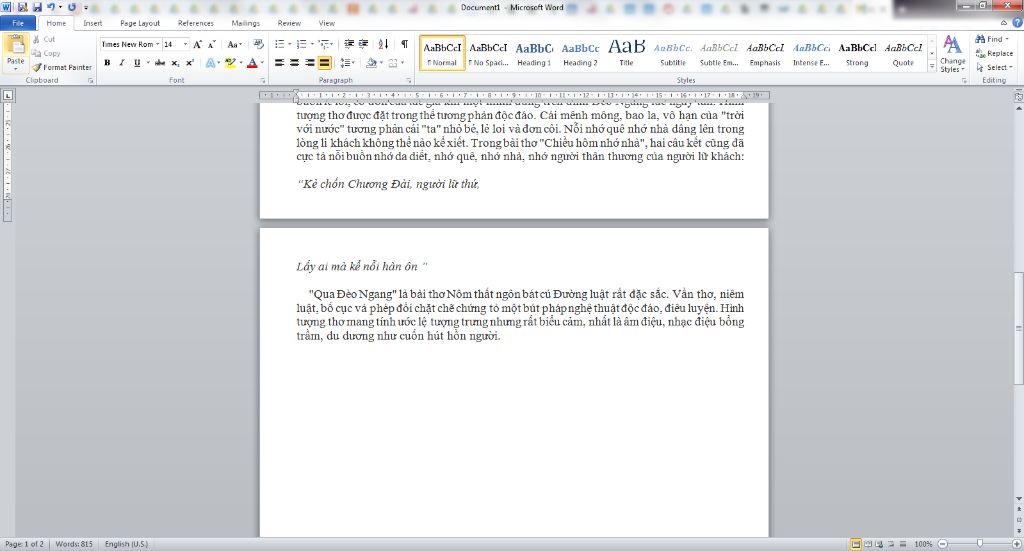Activate the Format Painter
The width and height of the screenshot is (1024, 551).
click(62, 67)
